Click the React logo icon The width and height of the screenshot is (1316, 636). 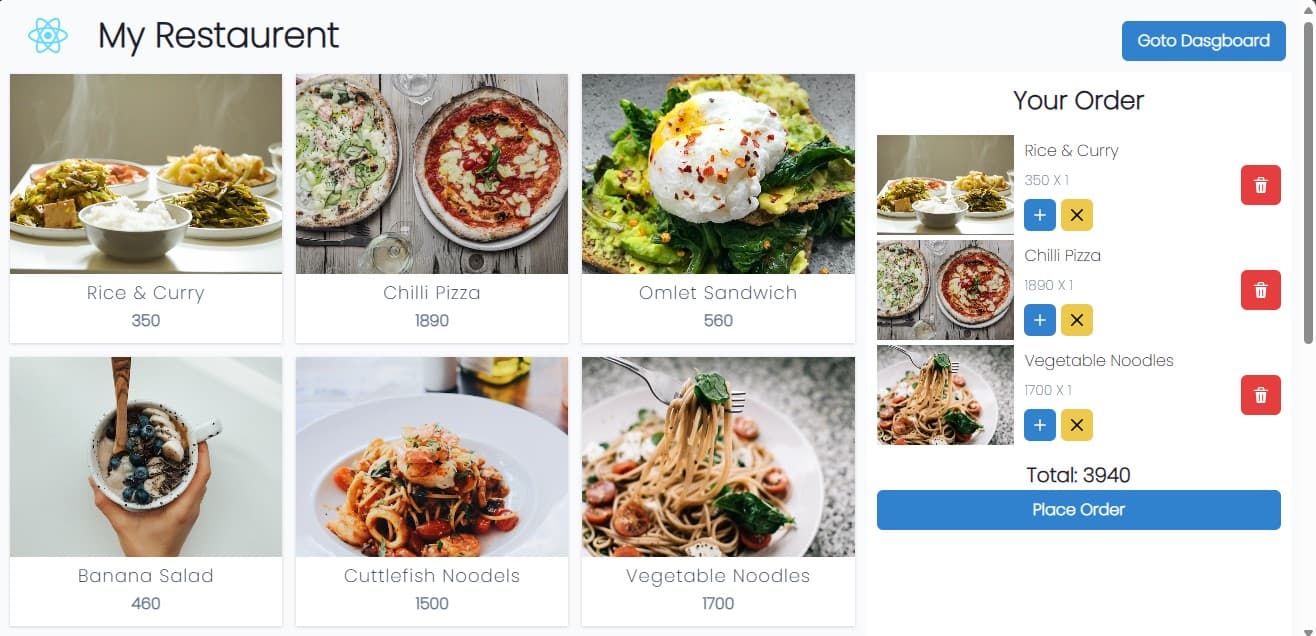pos(47,36)
